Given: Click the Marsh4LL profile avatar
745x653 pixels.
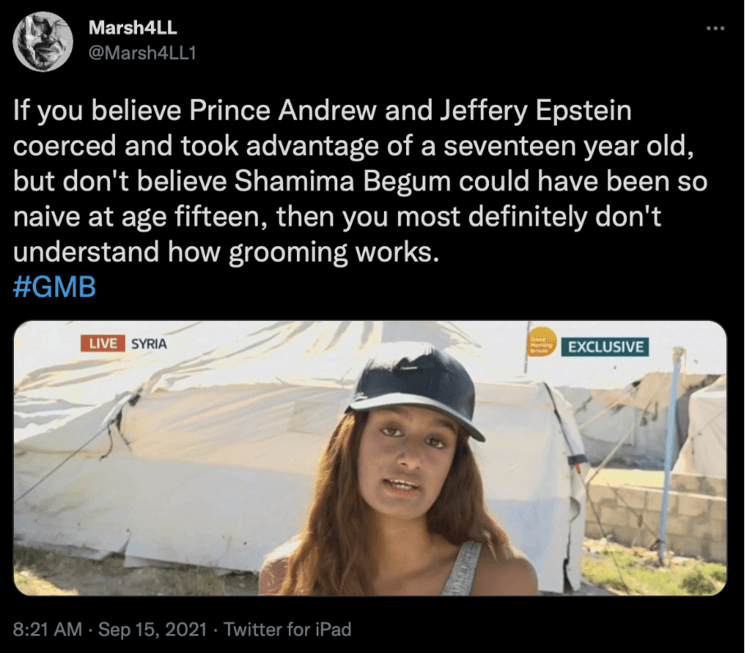Looking at the screenshot, I should 43,42.
